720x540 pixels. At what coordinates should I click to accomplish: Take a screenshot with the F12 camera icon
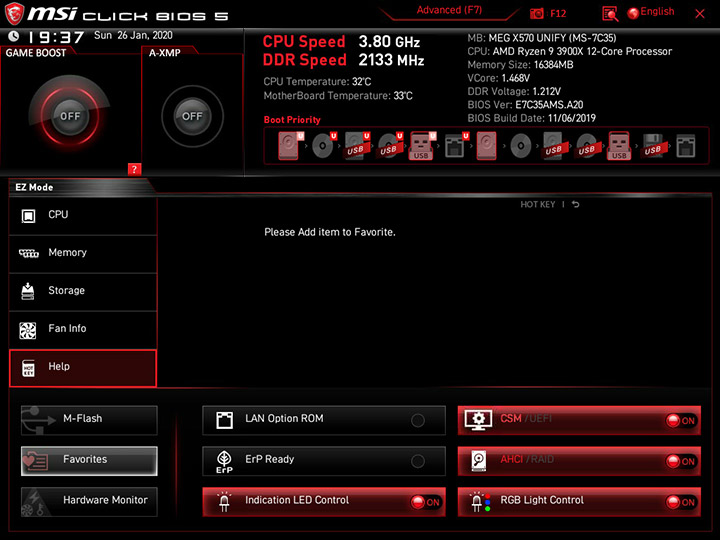[x=537, y=14]
